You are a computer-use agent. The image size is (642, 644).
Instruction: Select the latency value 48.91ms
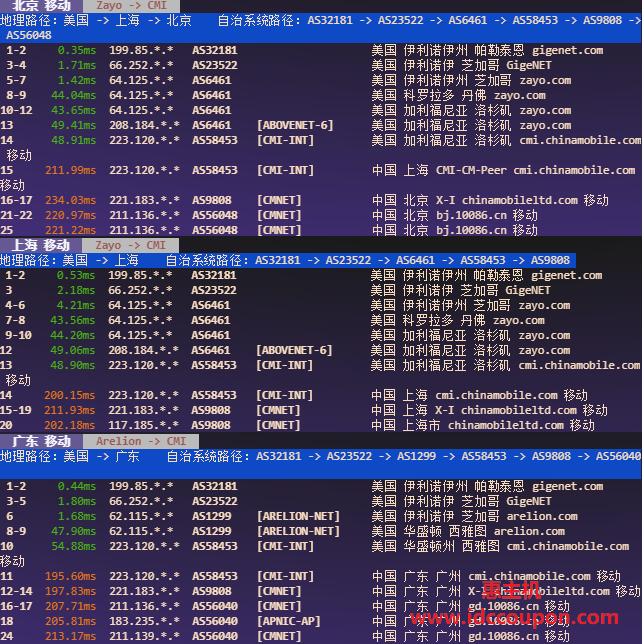(x=74, y=140)
